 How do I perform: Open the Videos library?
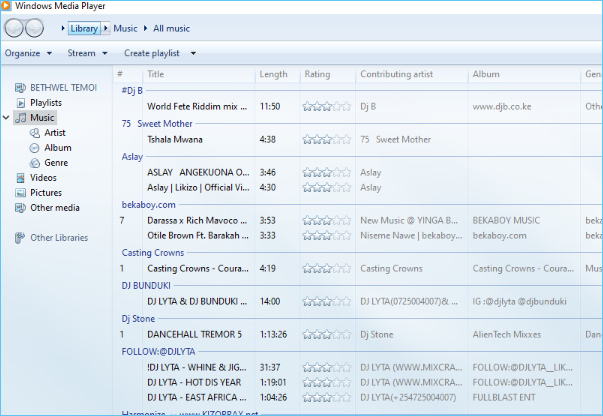click(x=43, y=178)
